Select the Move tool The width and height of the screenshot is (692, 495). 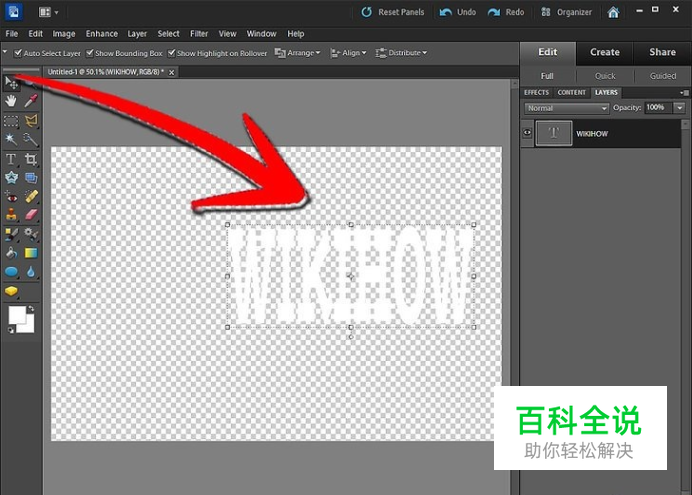click(11, 83)
